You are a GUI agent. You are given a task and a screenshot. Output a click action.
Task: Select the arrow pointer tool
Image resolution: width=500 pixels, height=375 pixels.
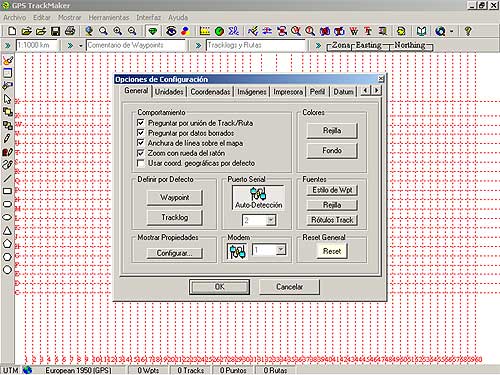(x=7, y=99)
